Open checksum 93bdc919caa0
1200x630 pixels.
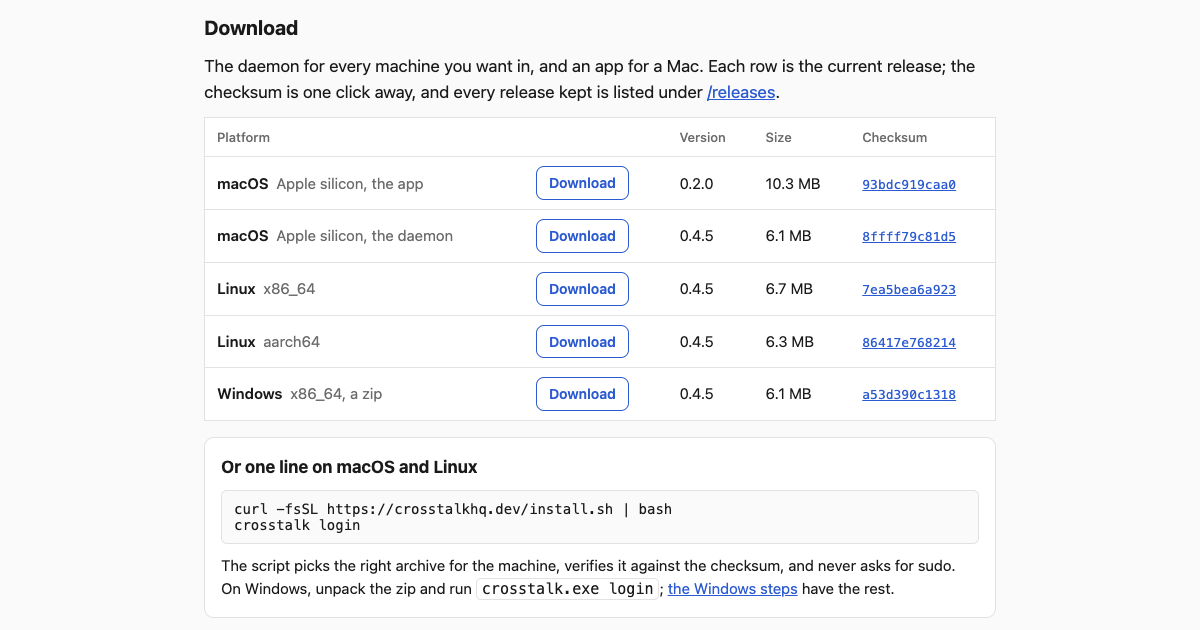[909, 184]
